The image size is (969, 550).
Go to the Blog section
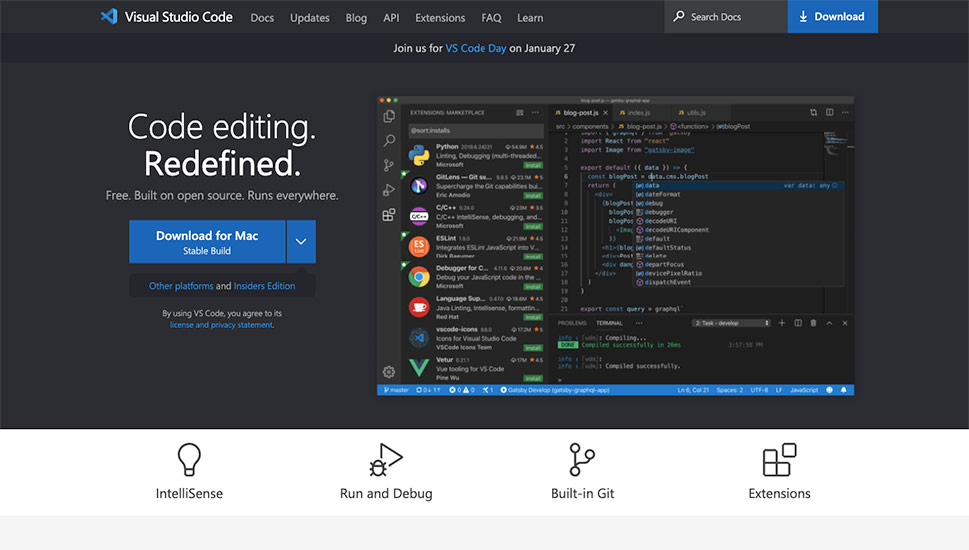coord(356,18)
